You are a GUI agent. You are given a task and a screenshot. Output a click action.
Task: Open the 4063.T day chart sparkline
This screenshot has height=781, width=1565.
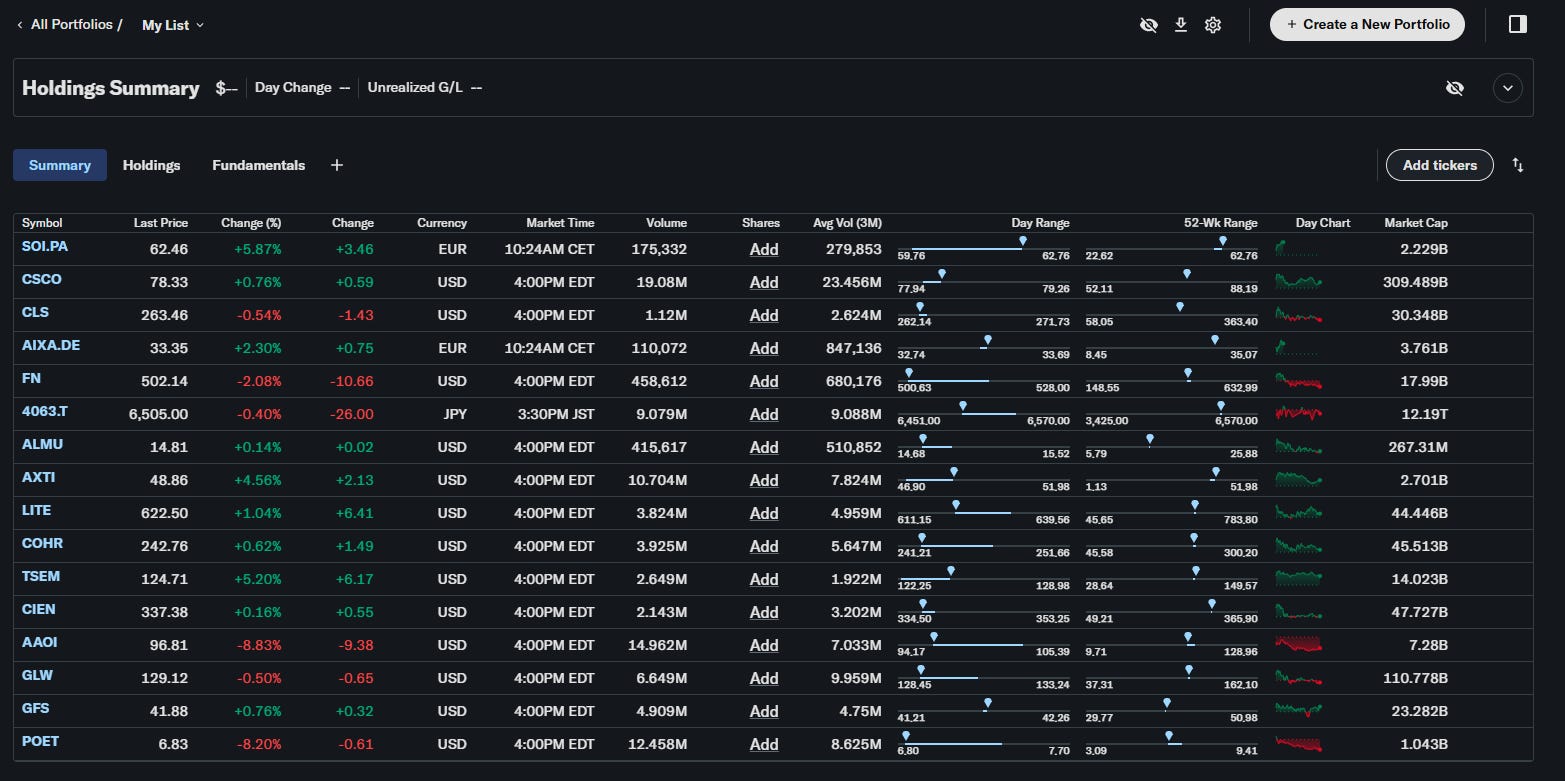point(1298,413)
